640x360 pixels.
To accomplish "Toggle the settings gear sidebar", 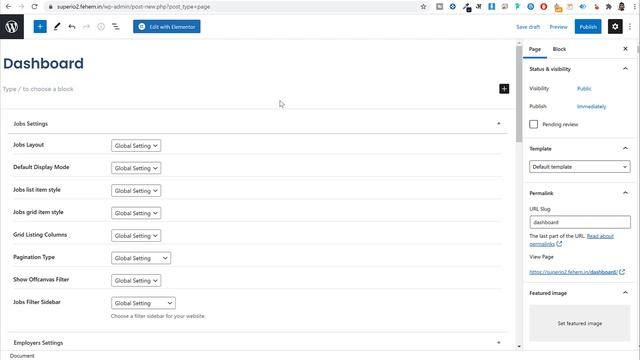I will click(615, 27).
